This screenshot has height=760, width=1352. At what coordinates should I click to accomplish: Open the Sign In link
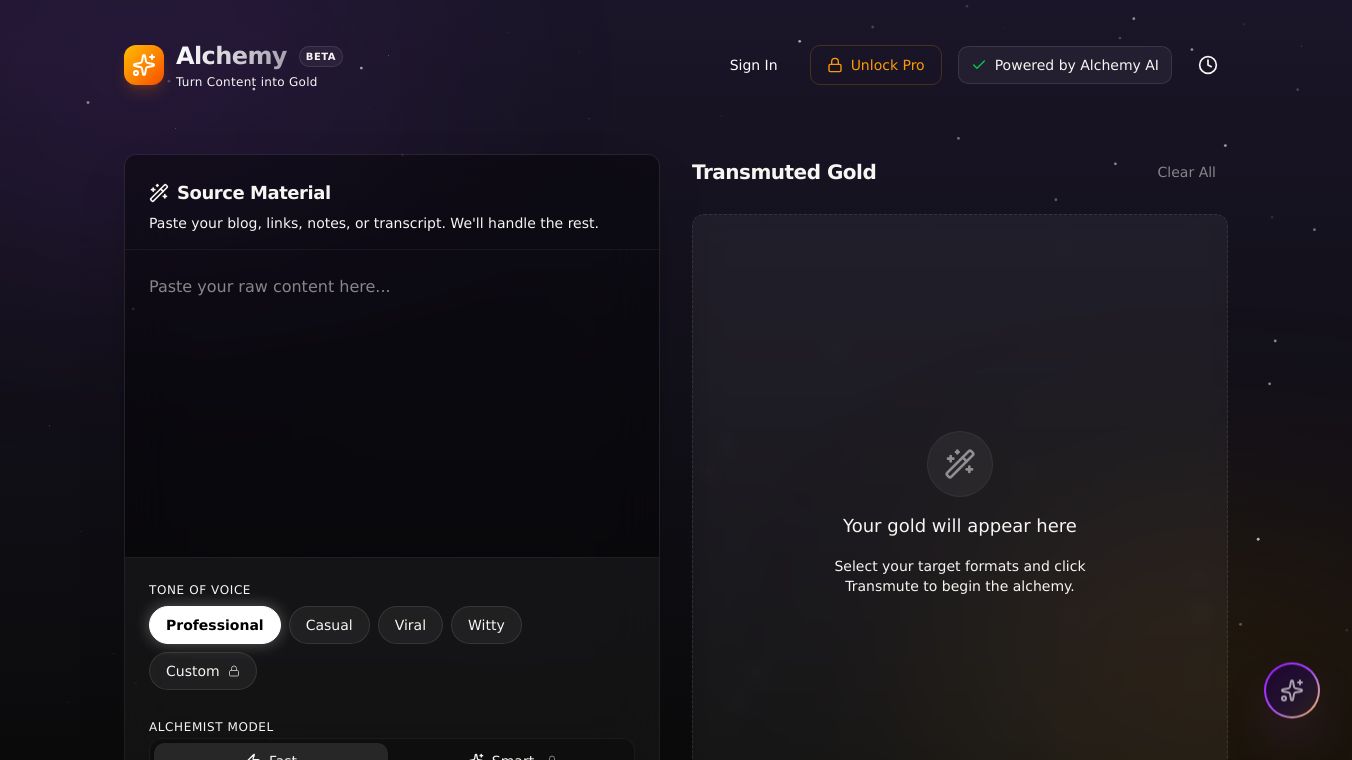[753, 65]
